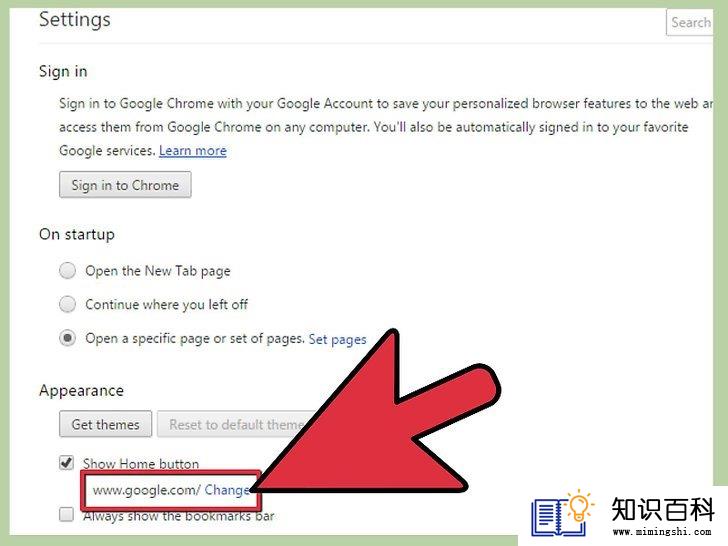Click the Sign in section heading
Viewport: 728px width, 546px height.
coord(63,71)
